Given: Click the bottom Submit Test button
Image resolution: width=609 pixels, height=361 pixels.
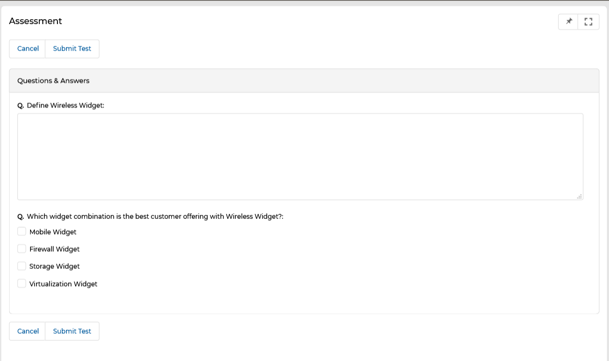Looking at the screenshot, I should 72,331.
